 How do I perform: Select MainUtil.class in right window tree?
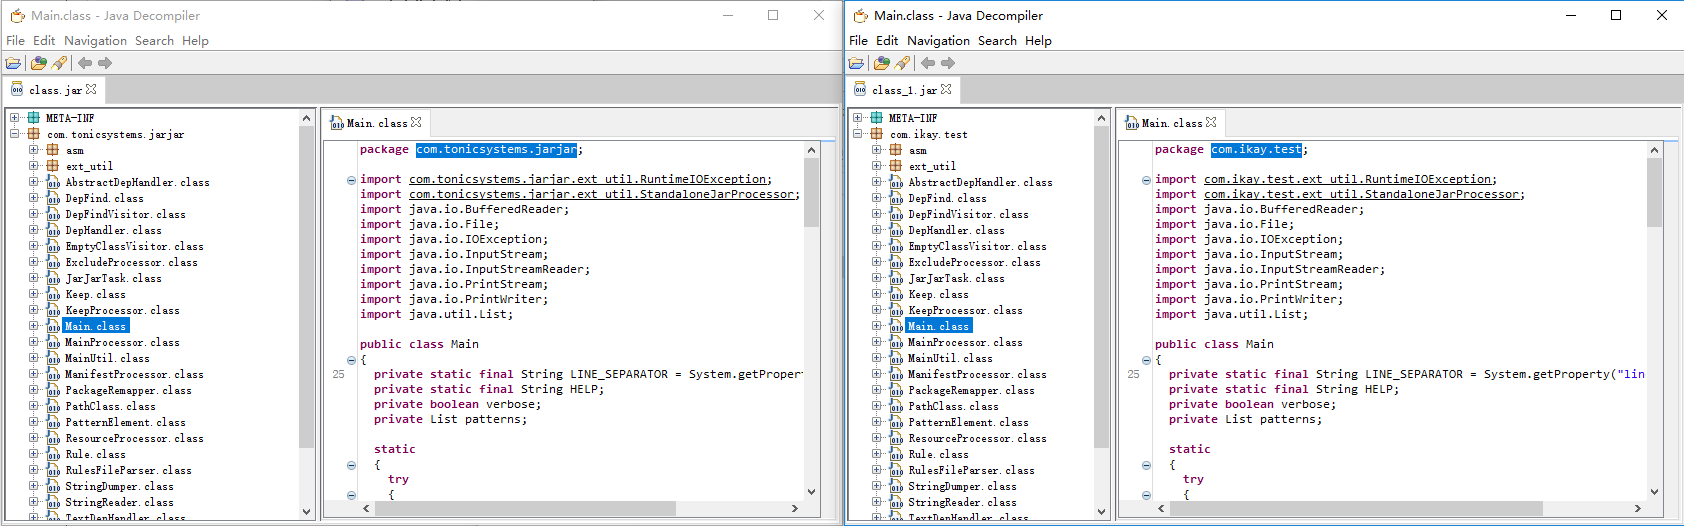[950, 358]
